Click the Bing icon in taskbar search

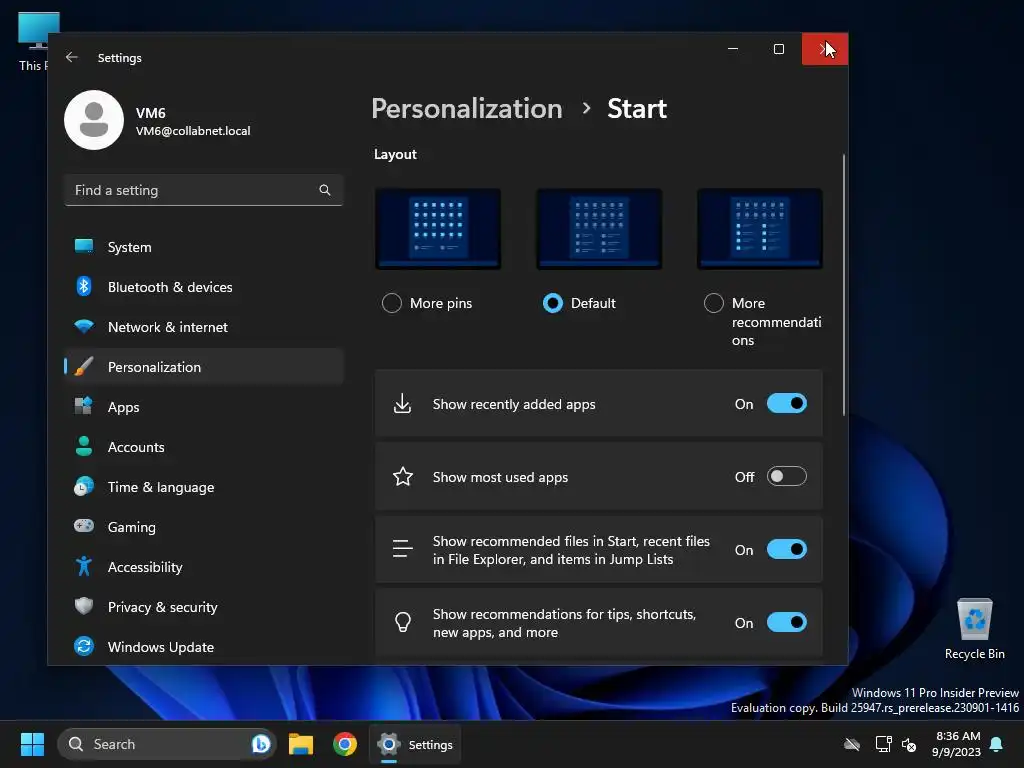[x=261, y=744]
